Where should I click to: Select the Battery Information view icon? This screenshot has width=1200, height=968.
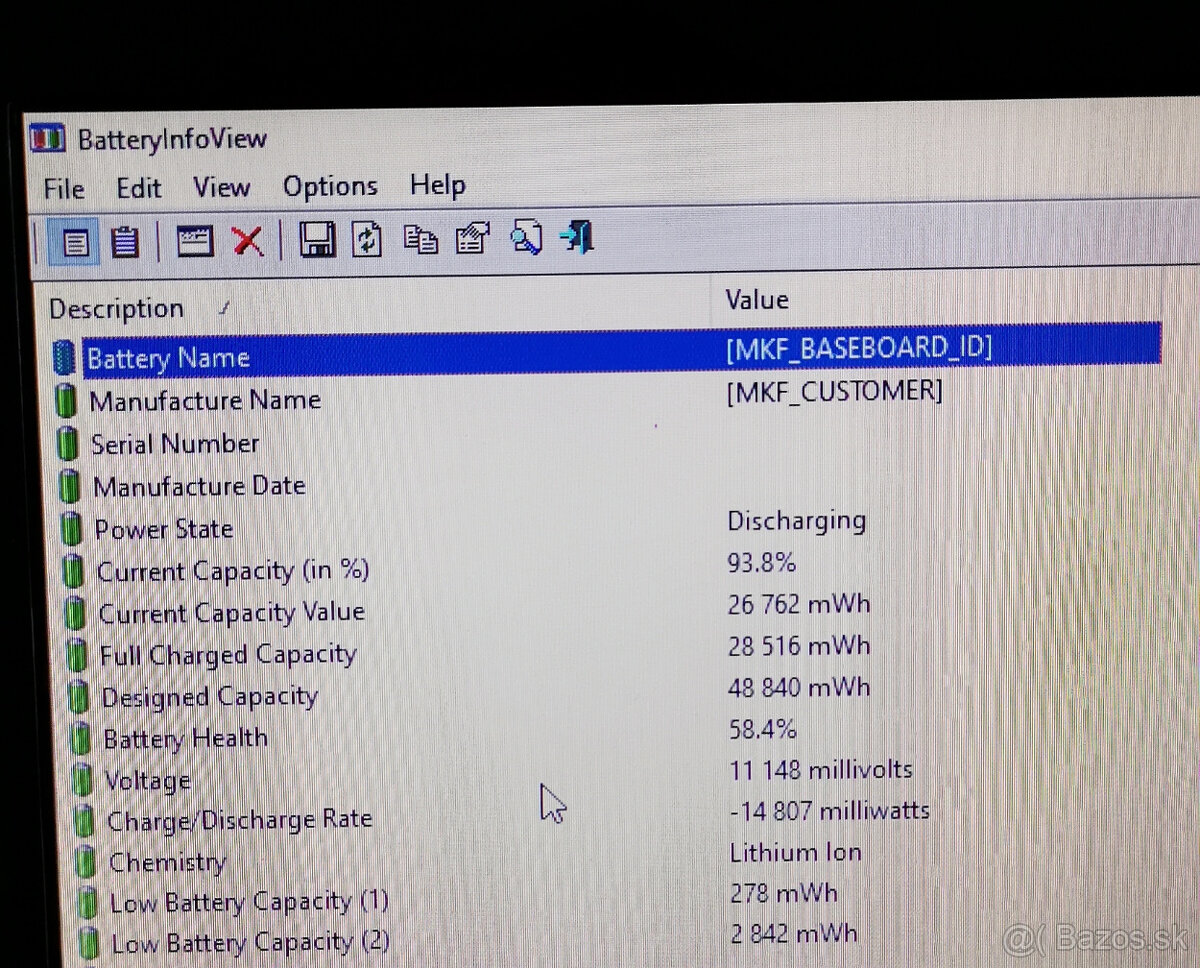tap(72, 240)
